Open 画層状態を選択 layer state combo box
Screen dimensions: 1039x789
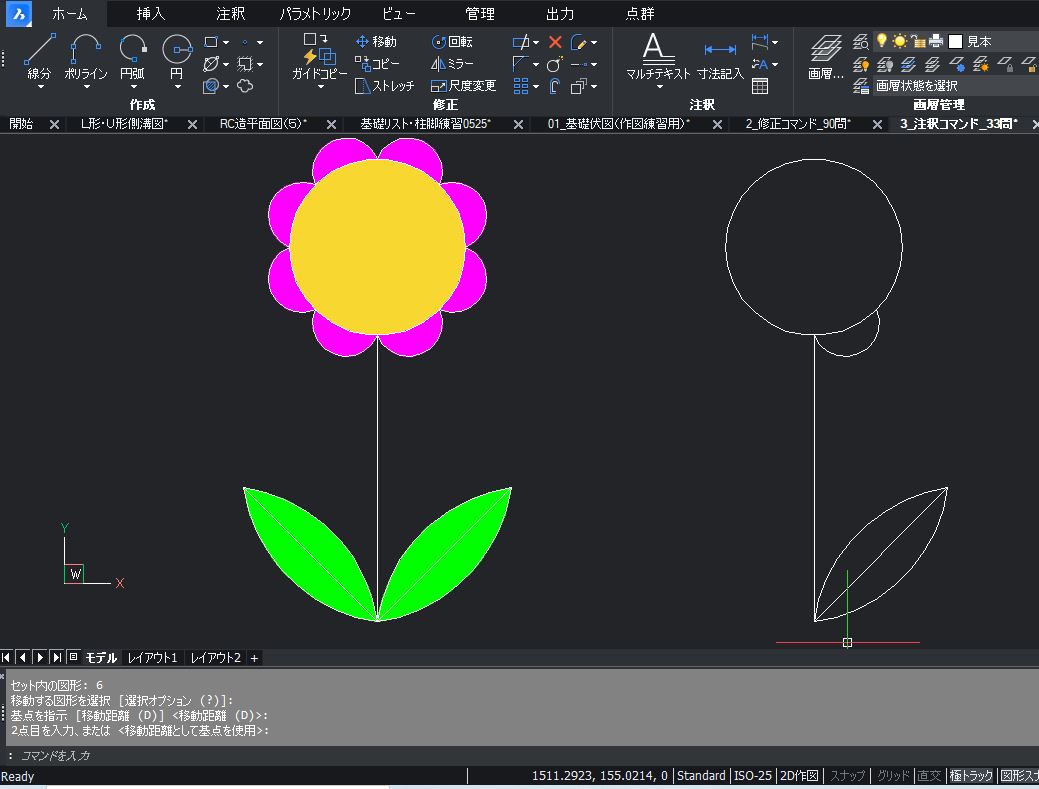coord(954,85)
